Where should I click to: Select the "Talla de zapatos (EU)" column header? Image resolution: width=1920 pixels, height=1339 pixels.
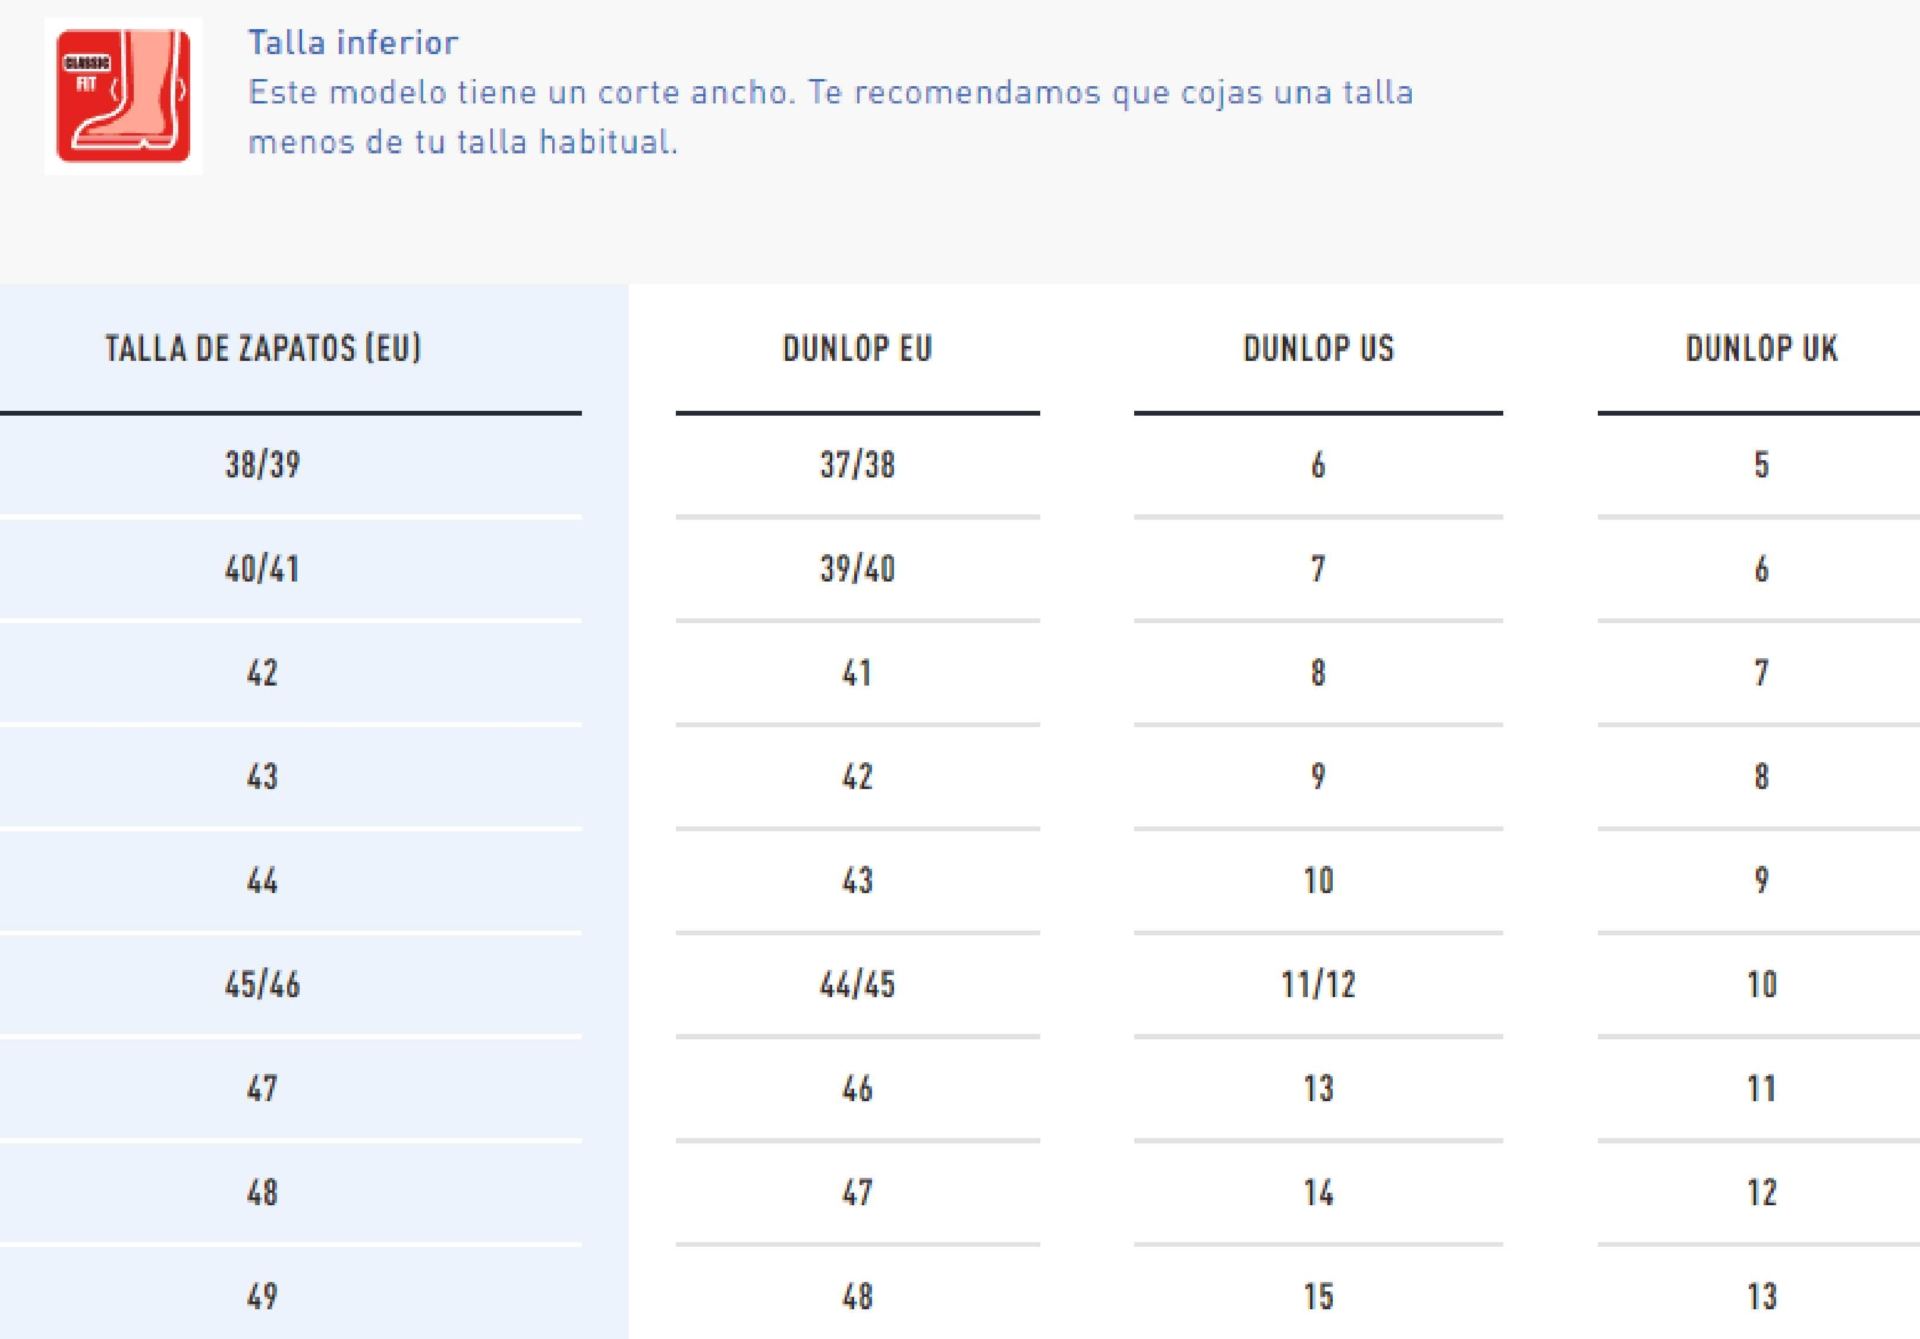coord(263,348)
